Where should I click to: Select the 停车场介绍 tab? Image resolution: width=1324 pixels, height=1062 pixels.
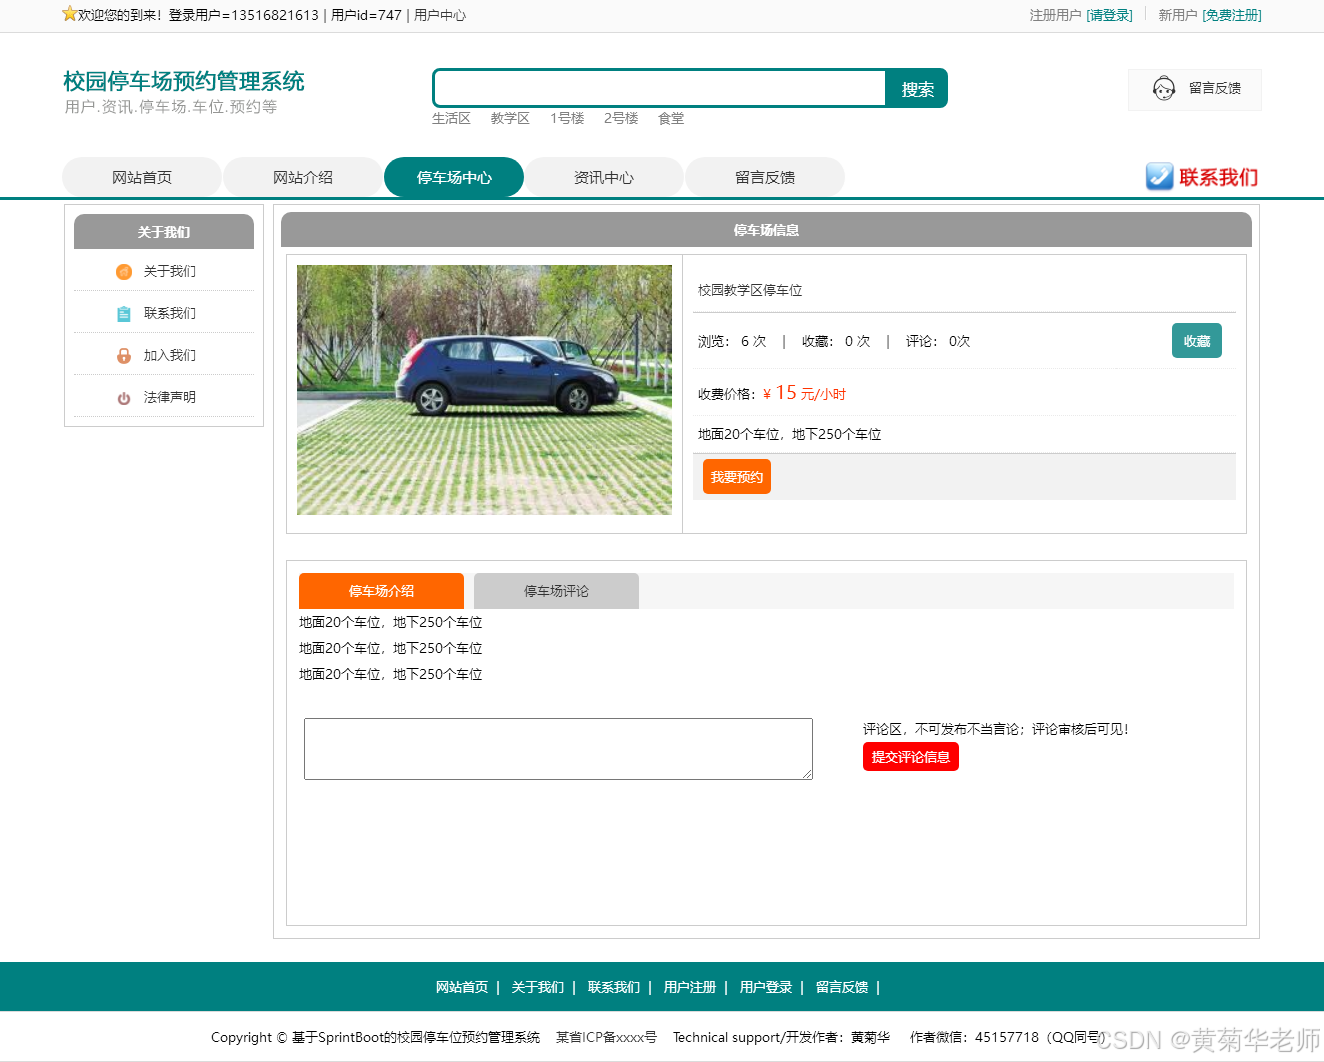[x=381, y=591]
